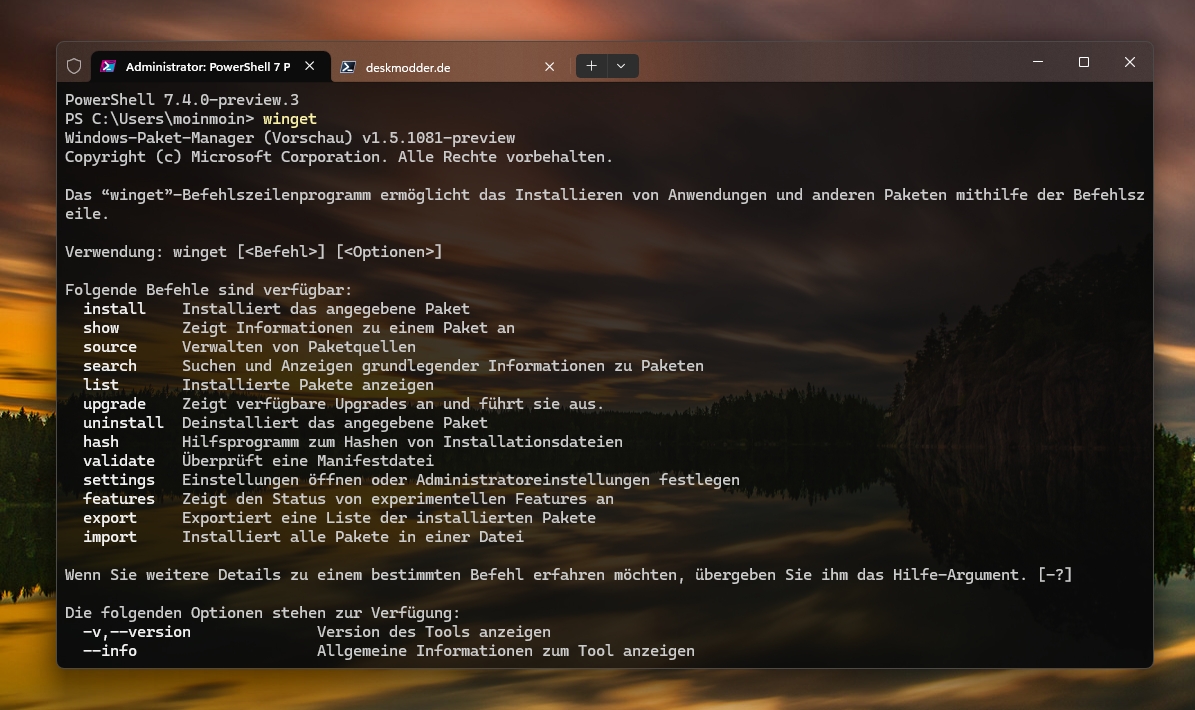Click the 'settings' command name
The width and height of the screenshot is (1195, 710).
click(x=119, y=480)
